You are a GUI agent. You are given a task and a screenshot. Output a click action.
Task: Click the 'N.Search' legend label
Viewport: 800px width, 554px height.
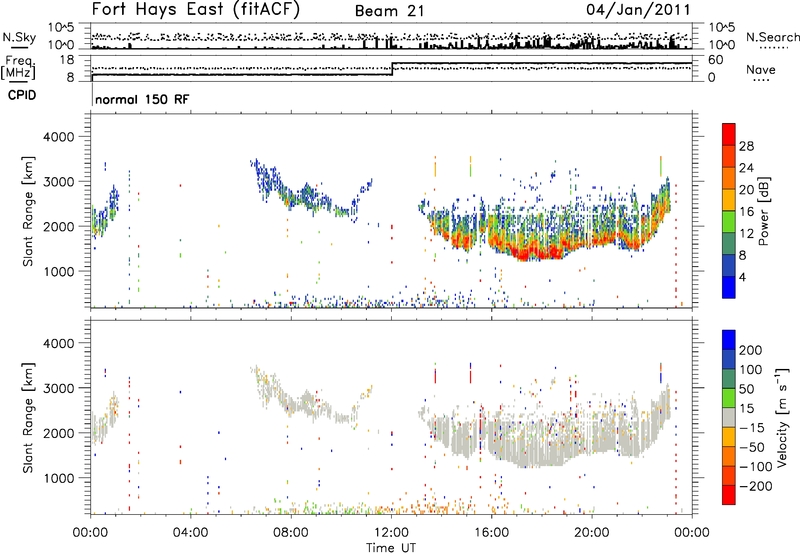click(x=773, y=37)
